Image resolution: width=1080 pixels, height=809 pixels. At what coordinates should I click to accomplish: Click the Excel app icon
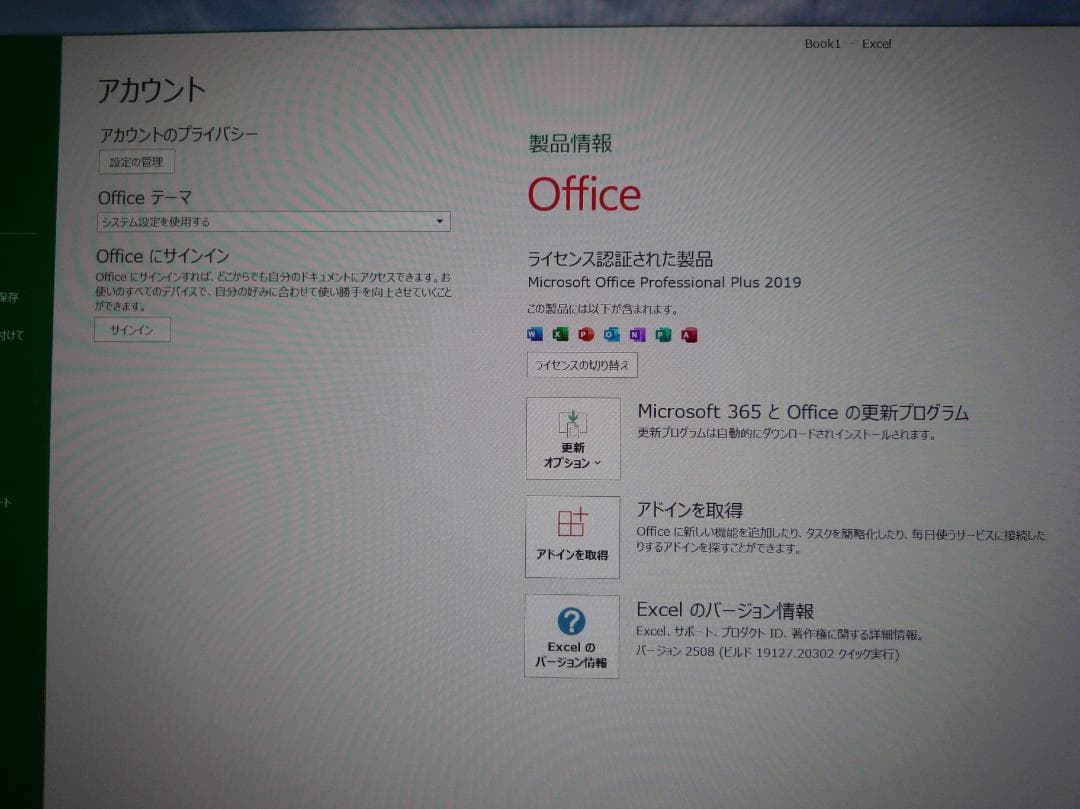point(560,334)
